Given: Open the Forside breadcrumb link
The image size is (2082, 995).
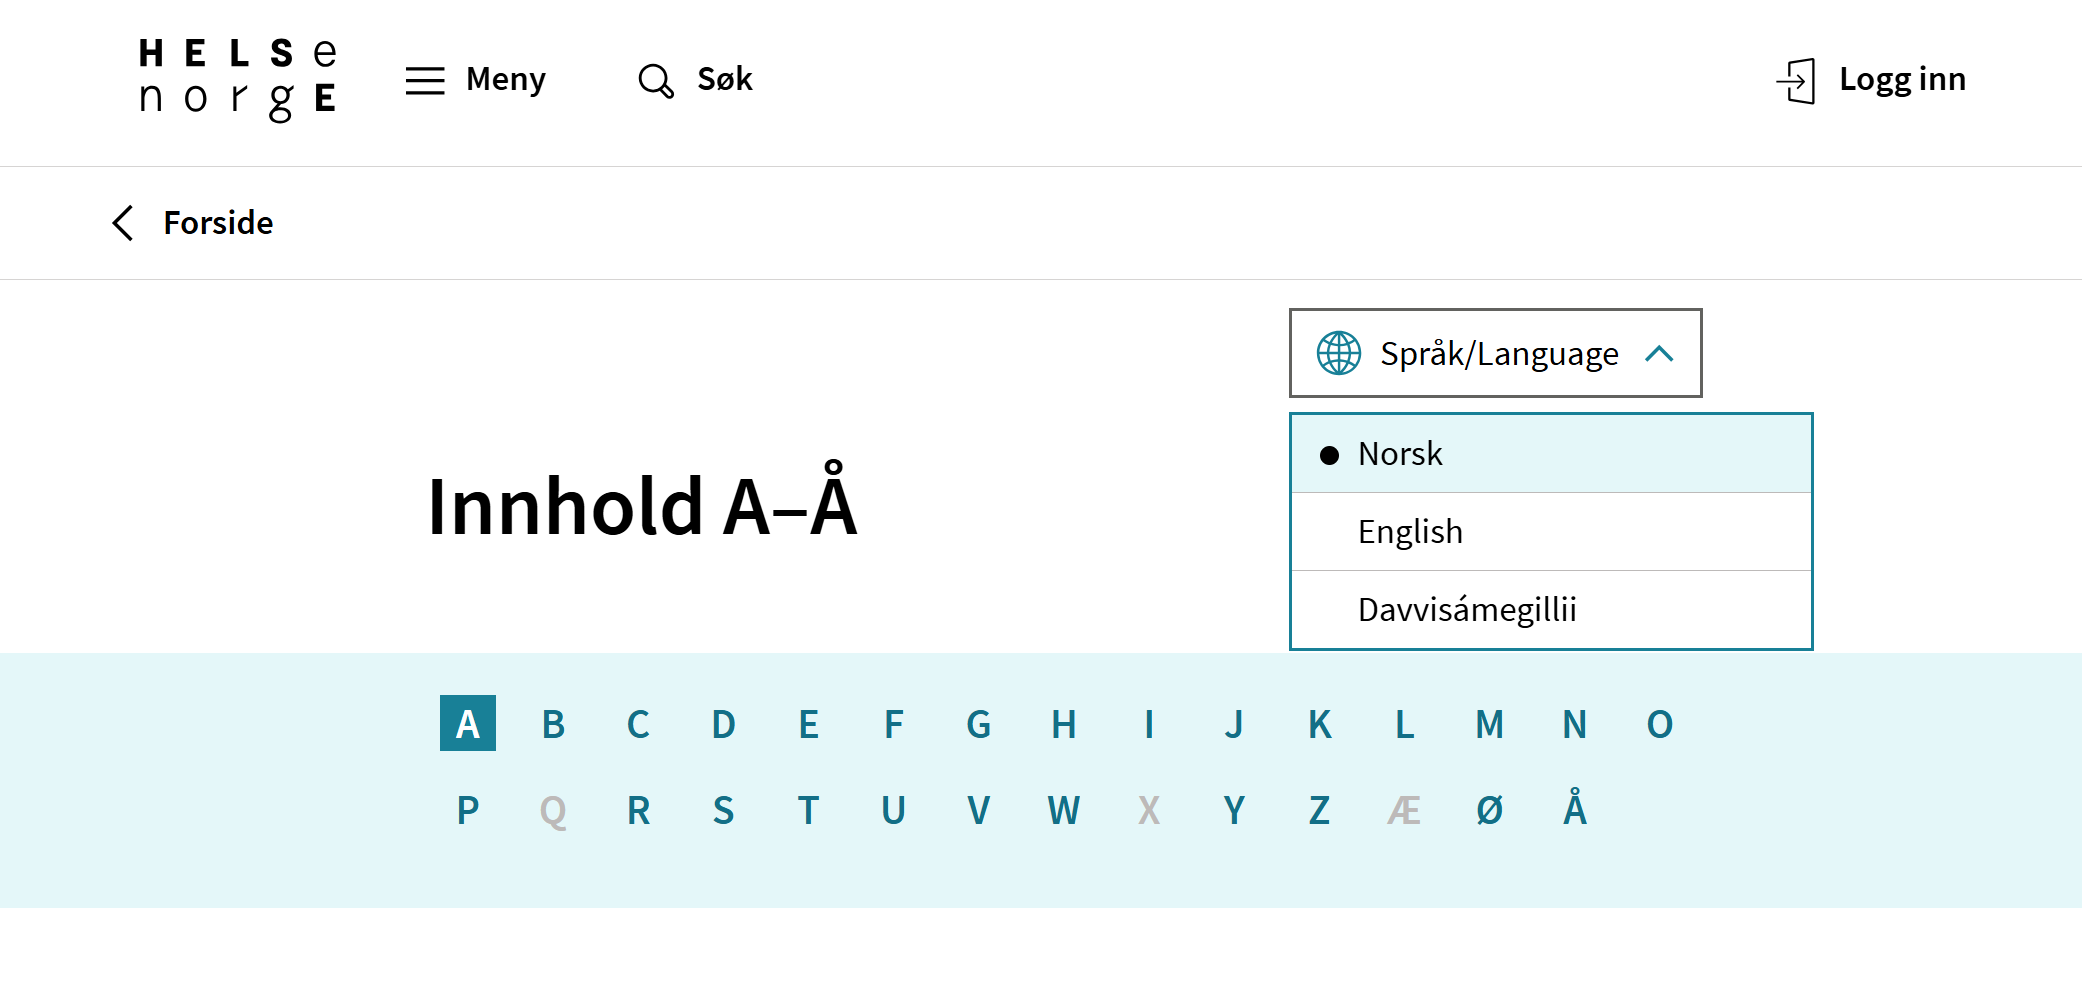Looking at the screenshot, I should (x=218, y=223).
